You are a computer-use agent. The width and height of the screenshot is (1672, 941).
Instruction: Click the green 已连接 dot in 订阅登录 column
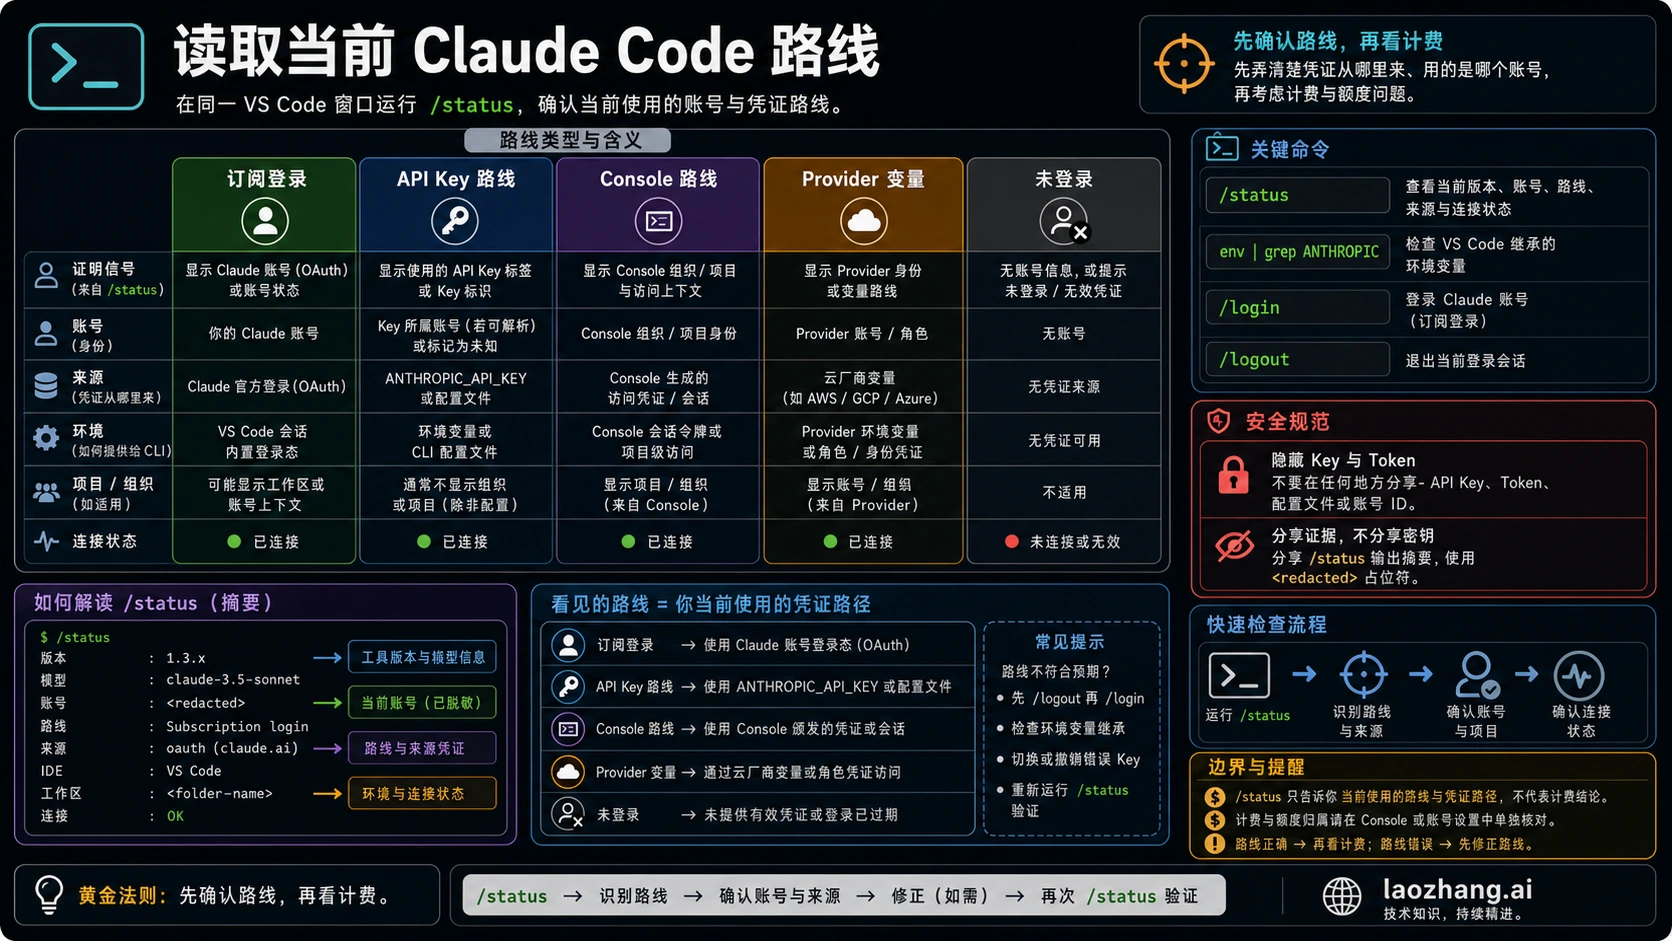pos(234,541)
